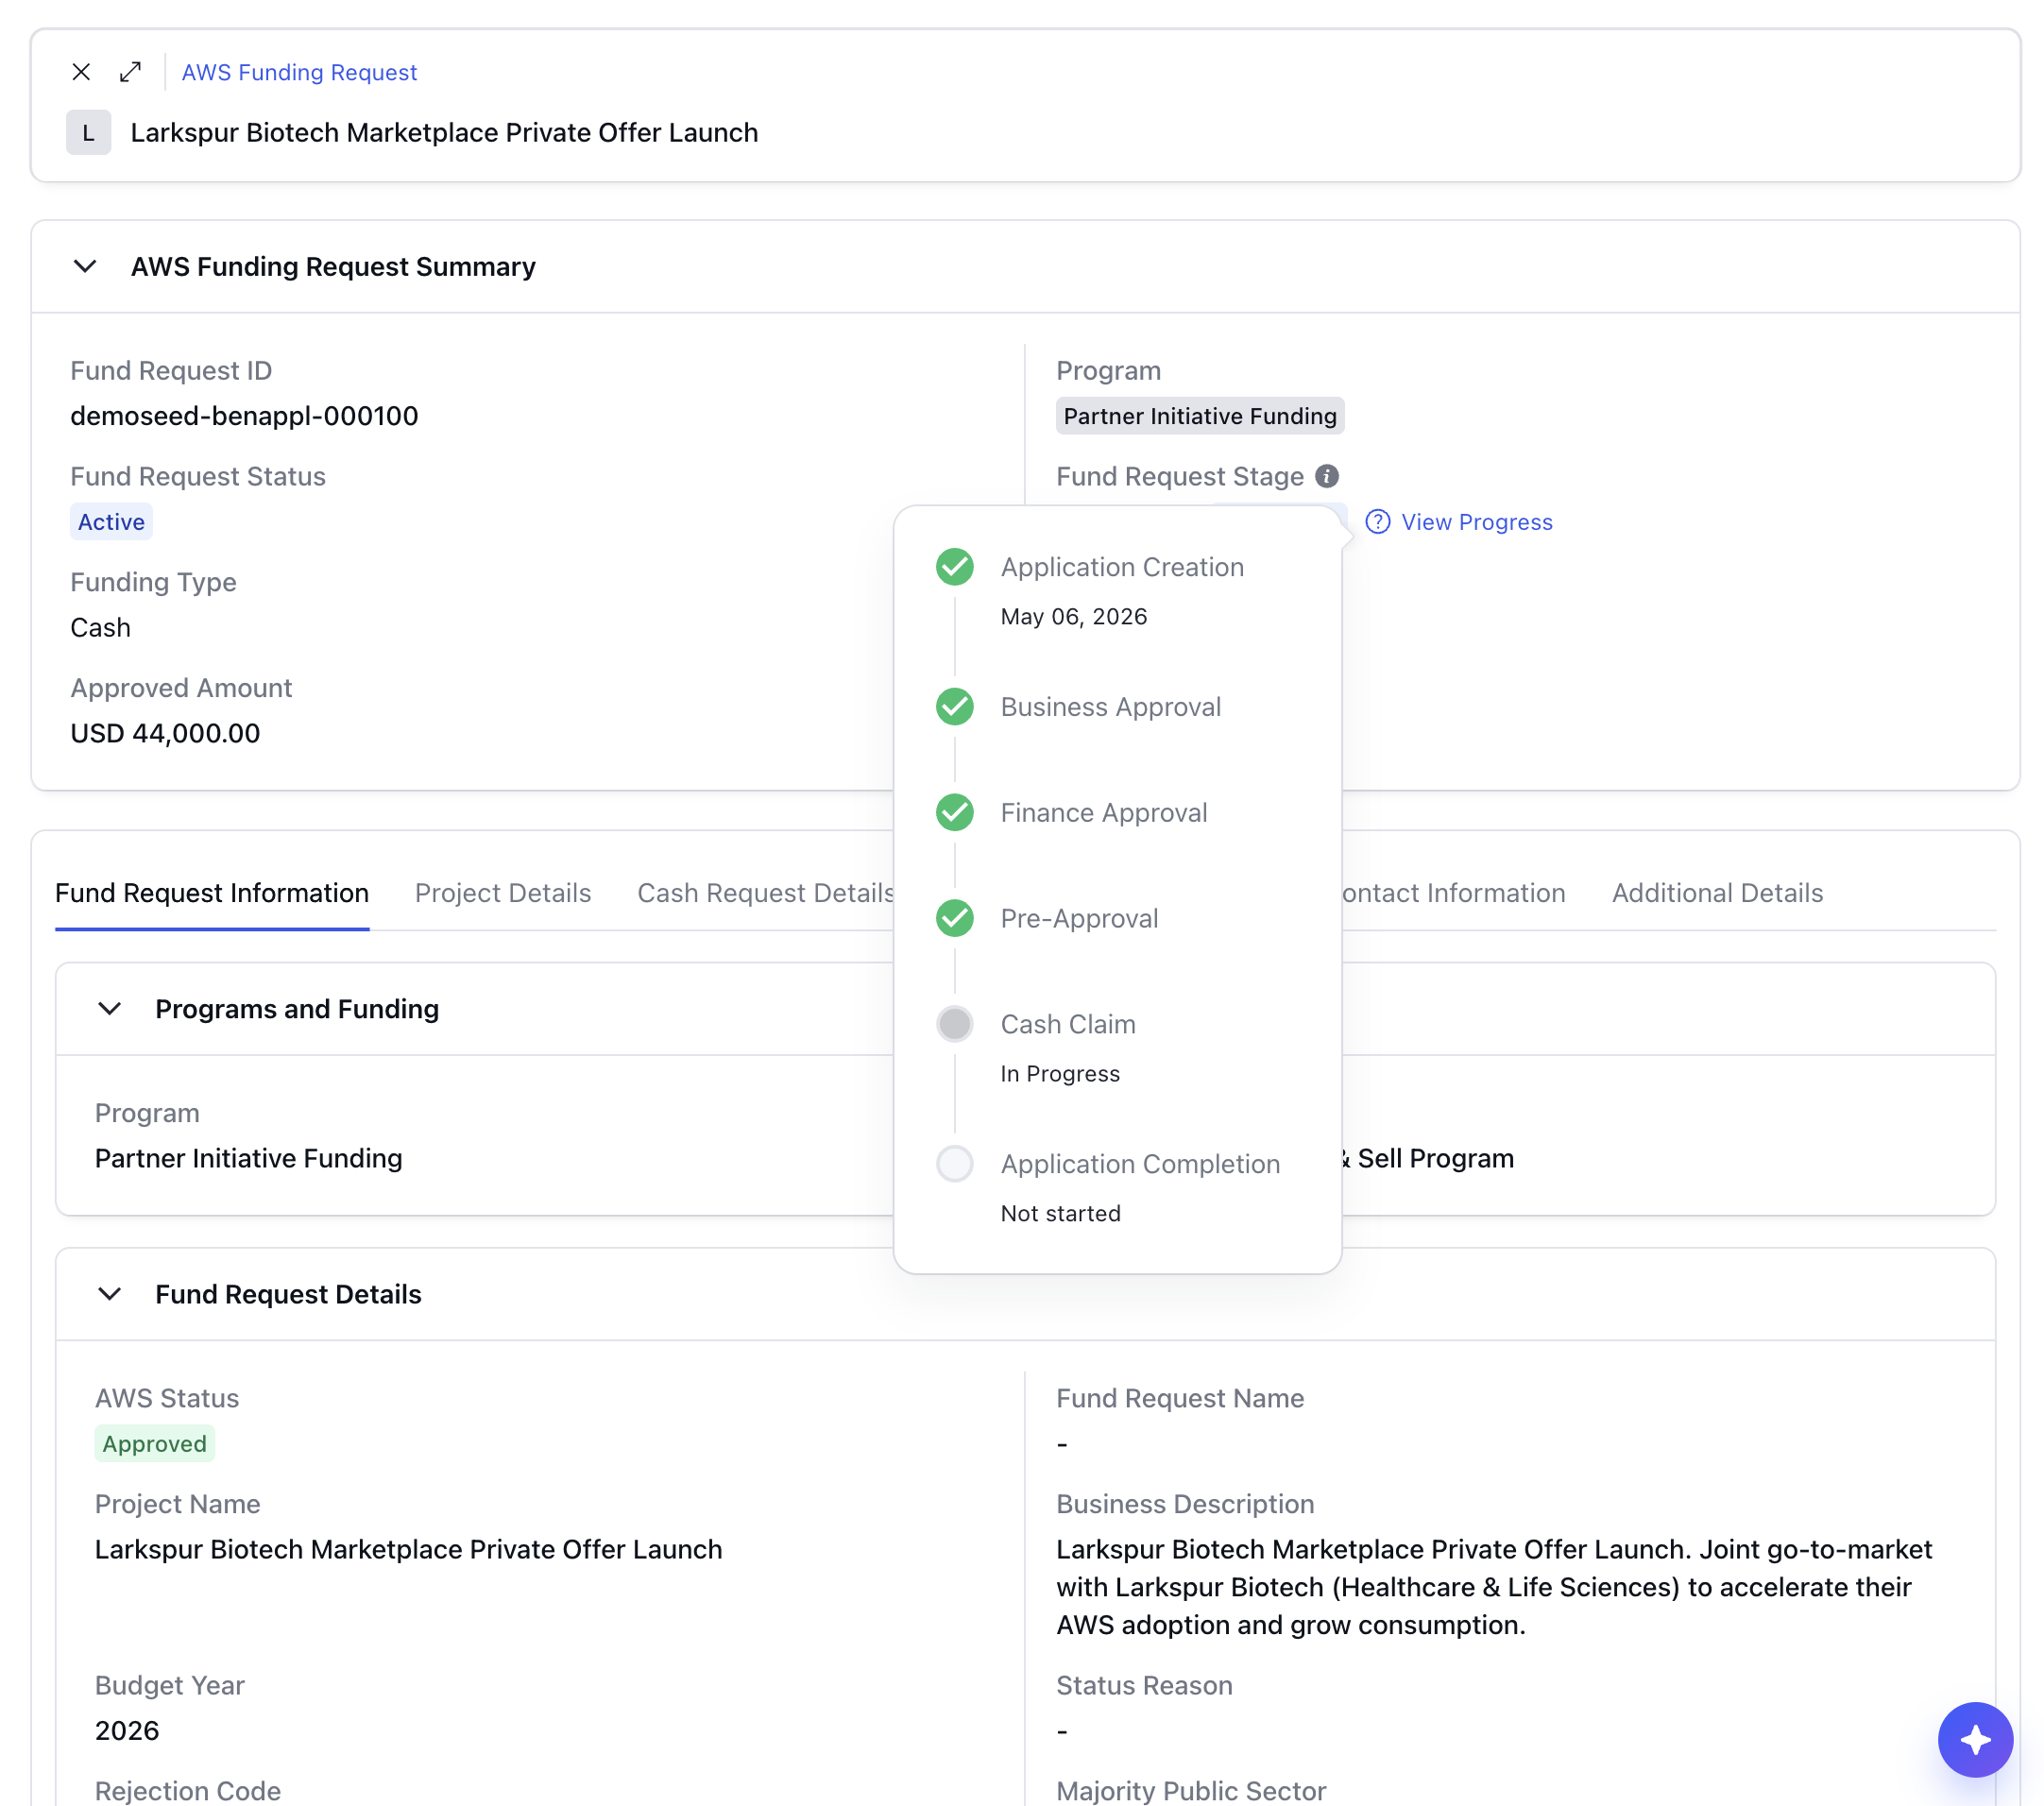Viewport: 2044px width, 1806px height.
Task: Click the USD 44,000.00 approved amount
Action: 165,733
